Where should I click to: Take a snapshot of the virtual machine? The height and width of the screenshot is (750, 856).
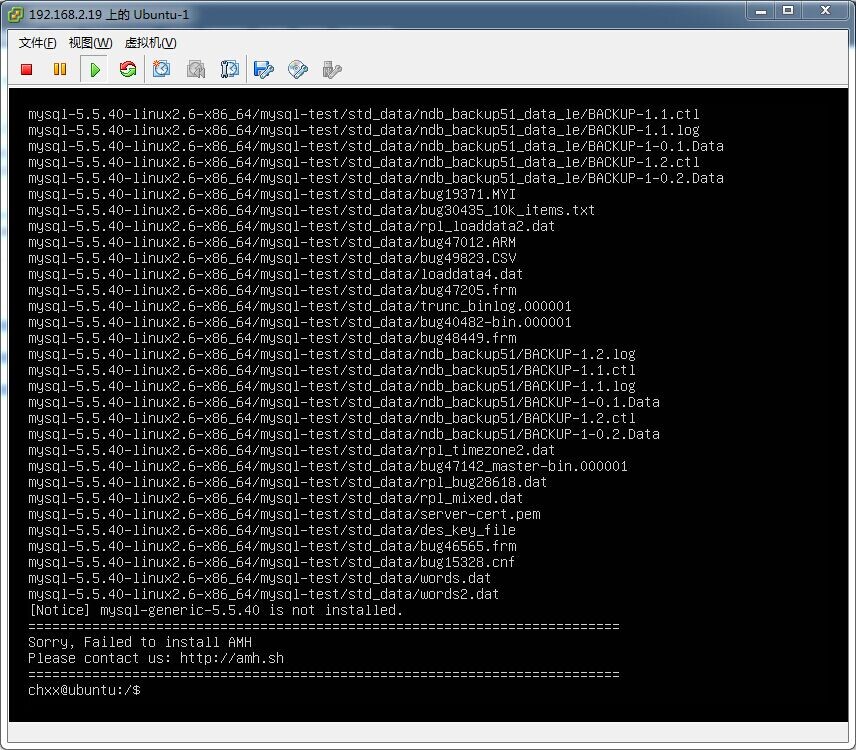tap(162, 69)
